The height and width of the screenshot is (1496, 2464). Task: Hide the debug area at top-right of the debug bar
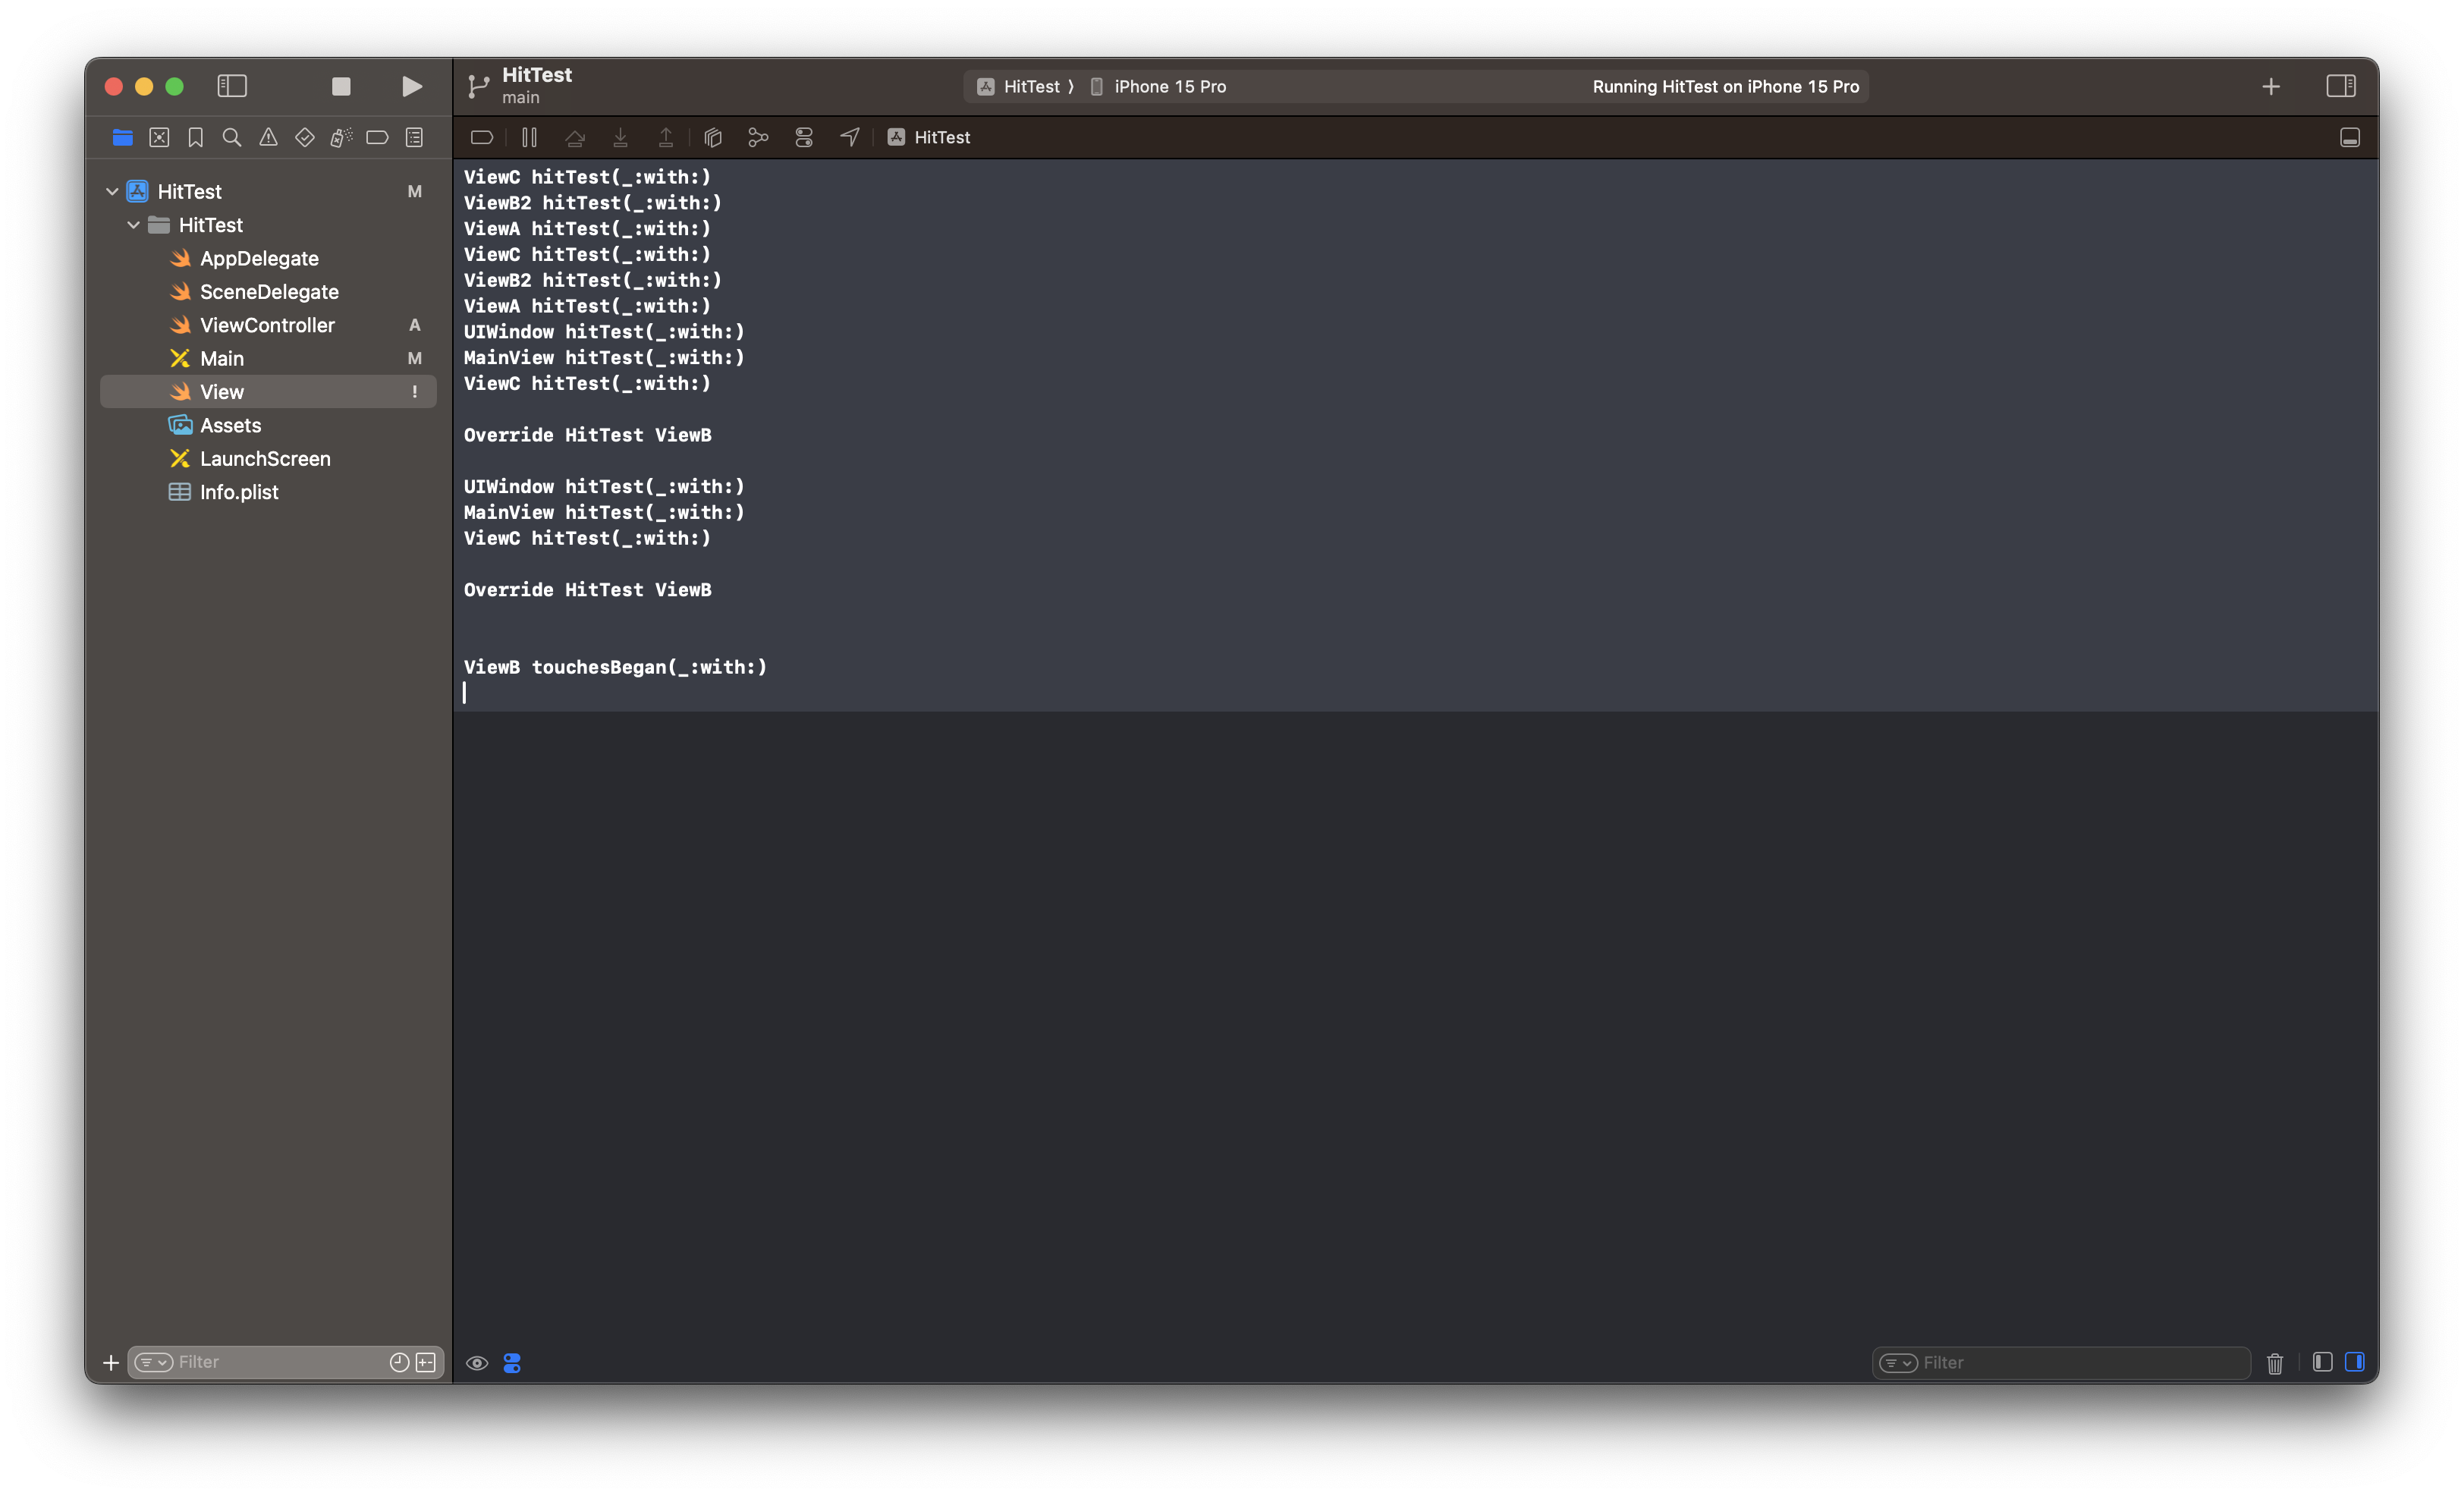pyautogui.click(x=2349, y=137)
